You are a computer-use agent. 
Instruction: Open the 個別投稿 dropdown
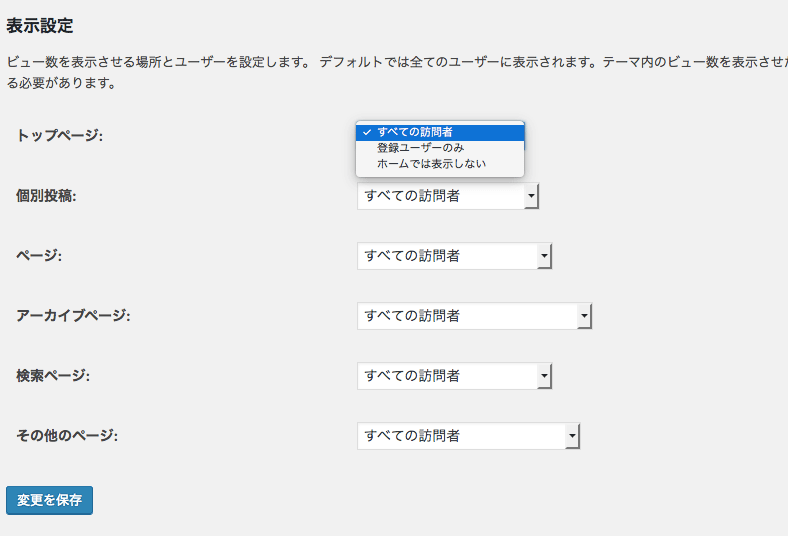(x=448, y=196)
